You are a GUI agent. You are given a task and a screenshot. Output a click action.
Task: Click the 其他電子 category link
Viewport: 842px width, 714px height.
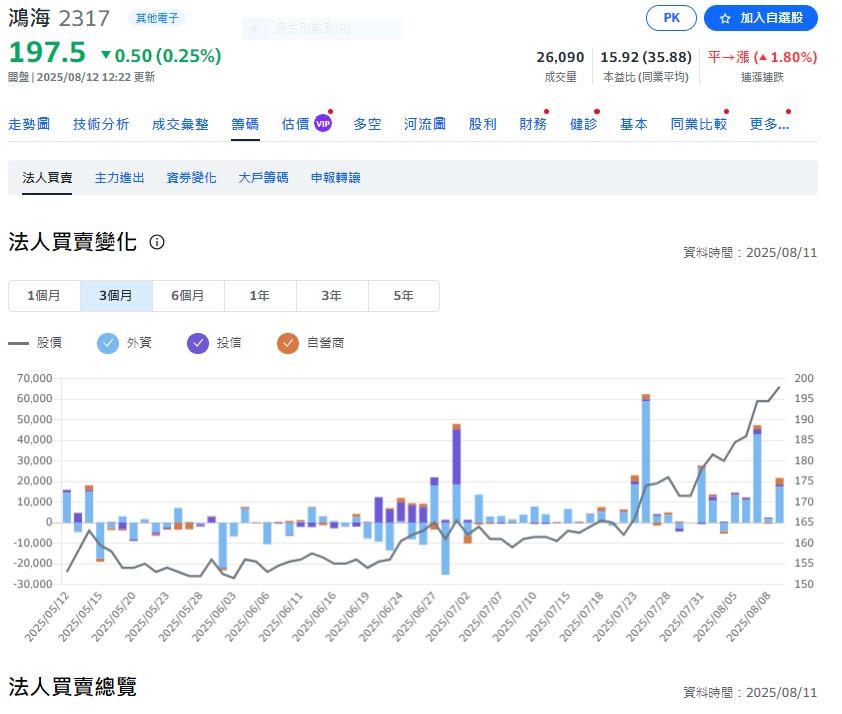tap(156, 17)
